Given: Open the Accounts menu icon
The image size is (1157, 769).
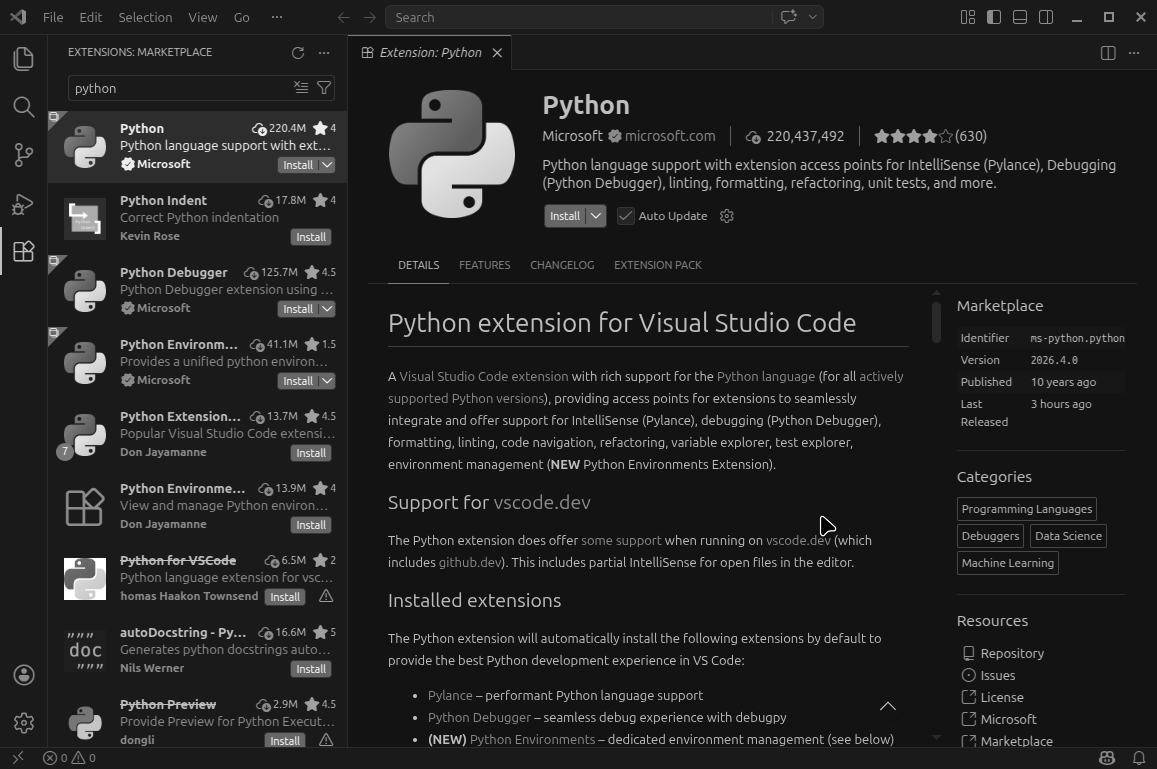Looking at the screenshot, I should pyautogui.click(x=24, y=675).
